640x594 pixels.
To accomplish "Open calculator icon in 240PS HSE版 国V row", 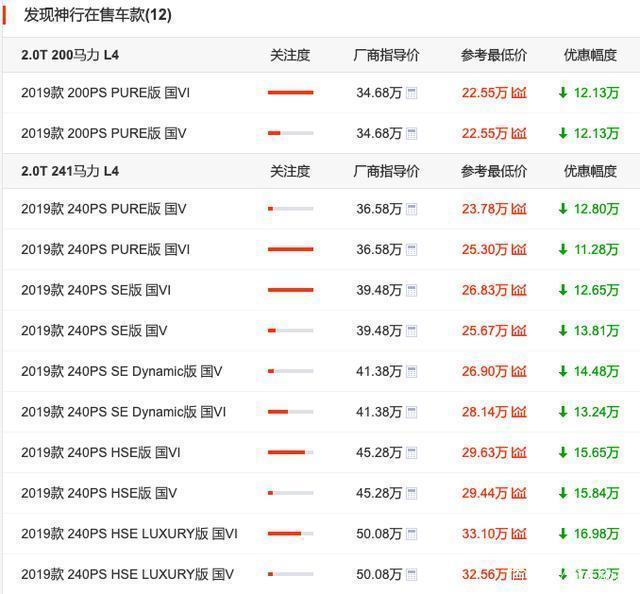I will tap(411, 493).
